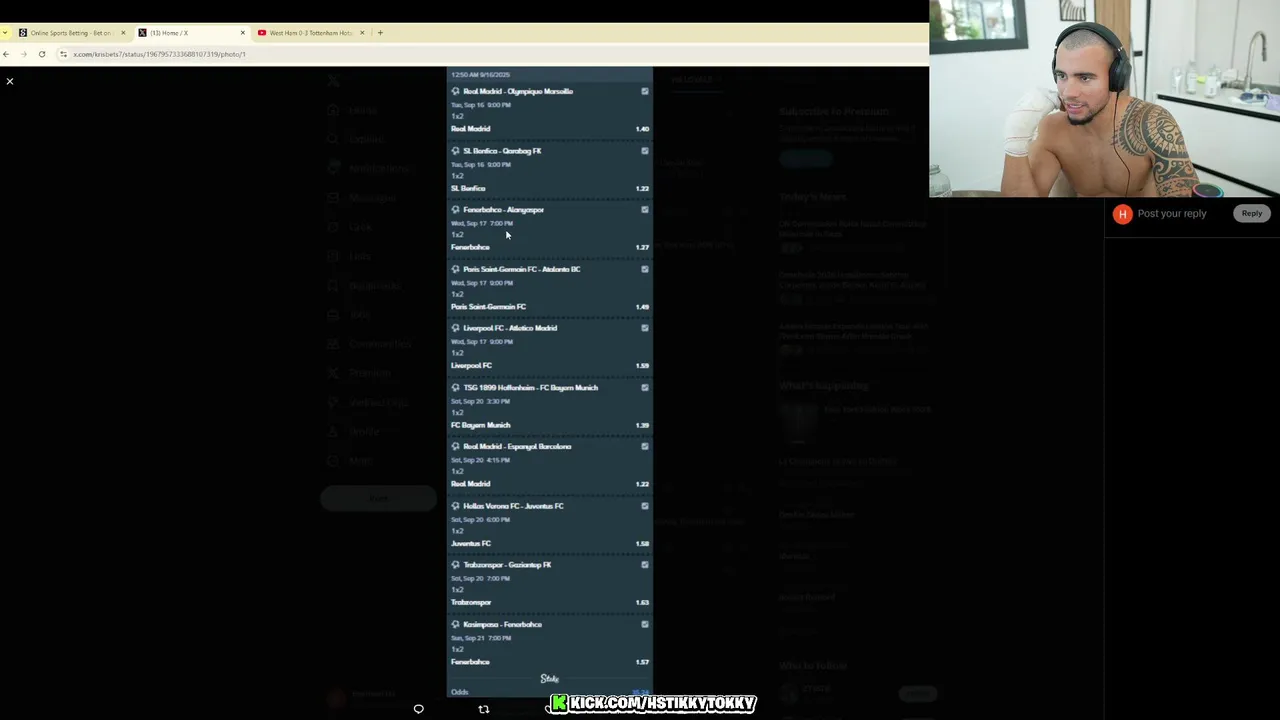Viewport: 1280px width, 720px height.
Task: Click the reply comment icon under the photo
Action: (419, 709)
